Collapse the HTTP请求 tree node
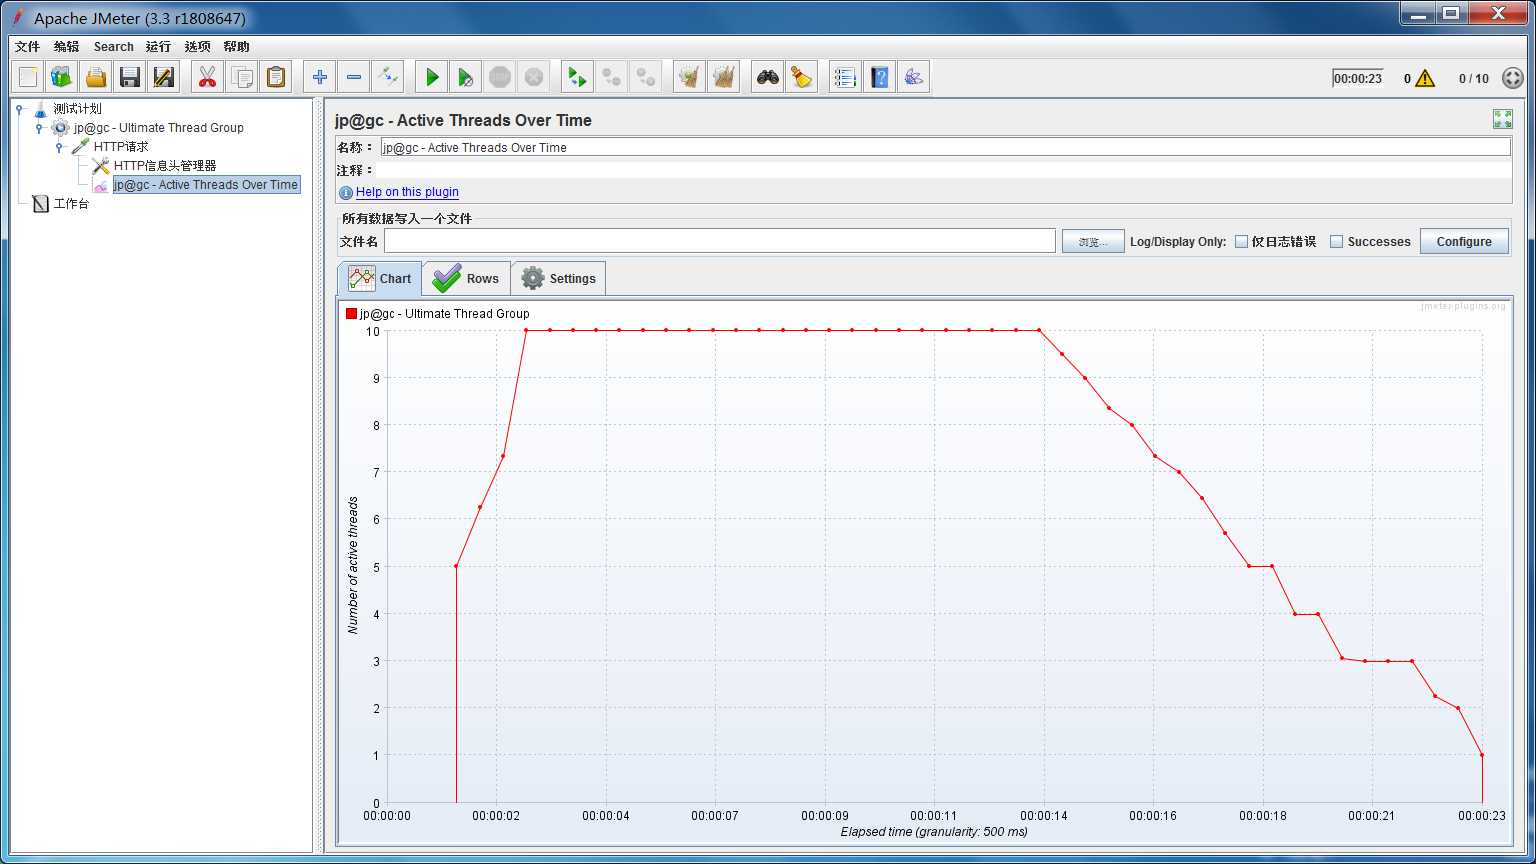This screenshot has height=864, width=1536. click(x=59, y=147)
